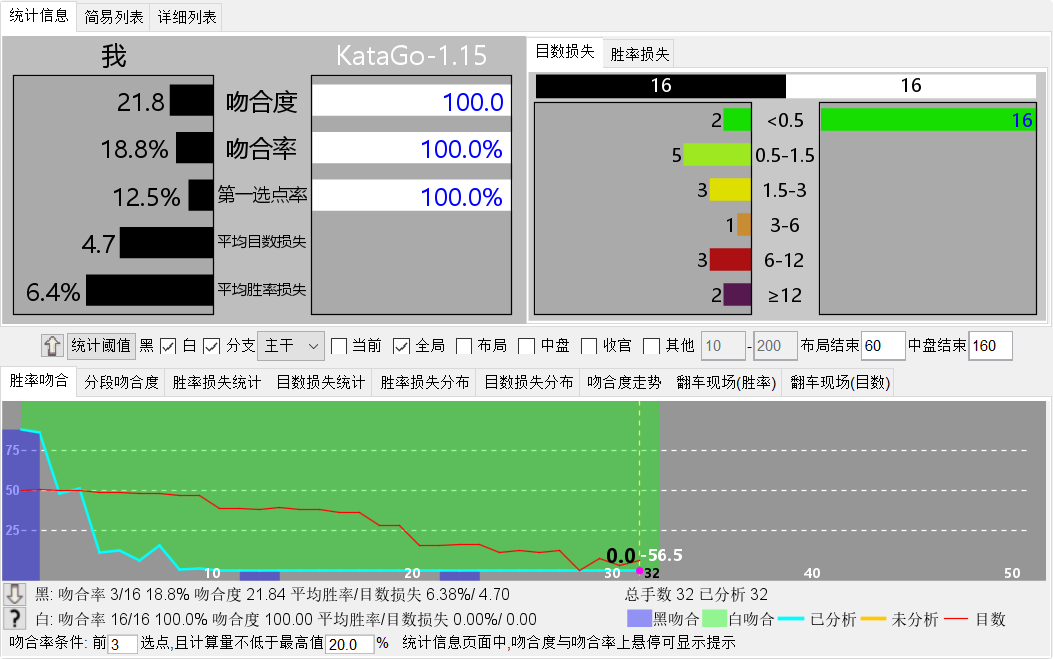Image resolution: width=1053 pixels, height=659 pixels.
Task: Click the white player's green bar showing 16
Action: [927, 120]
